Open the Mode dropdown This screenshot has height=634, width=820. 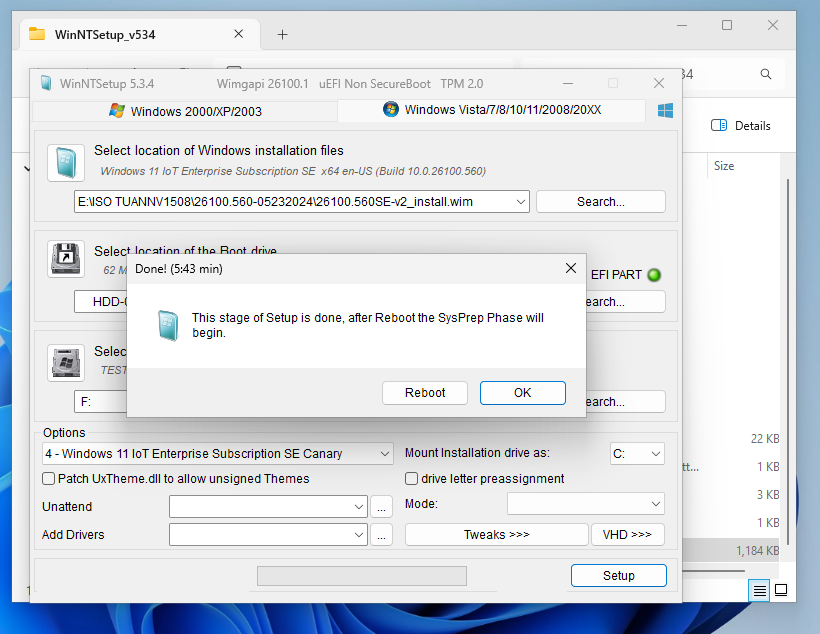586,504
